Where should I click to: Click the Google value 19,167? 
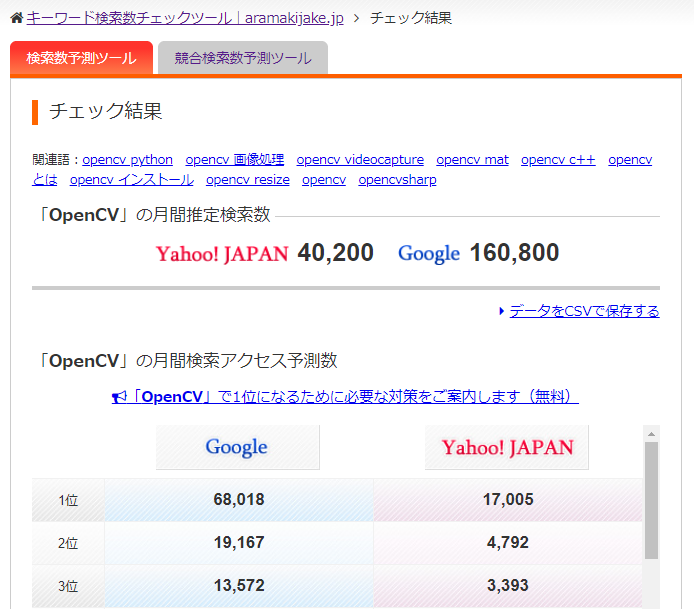point(239,543)
